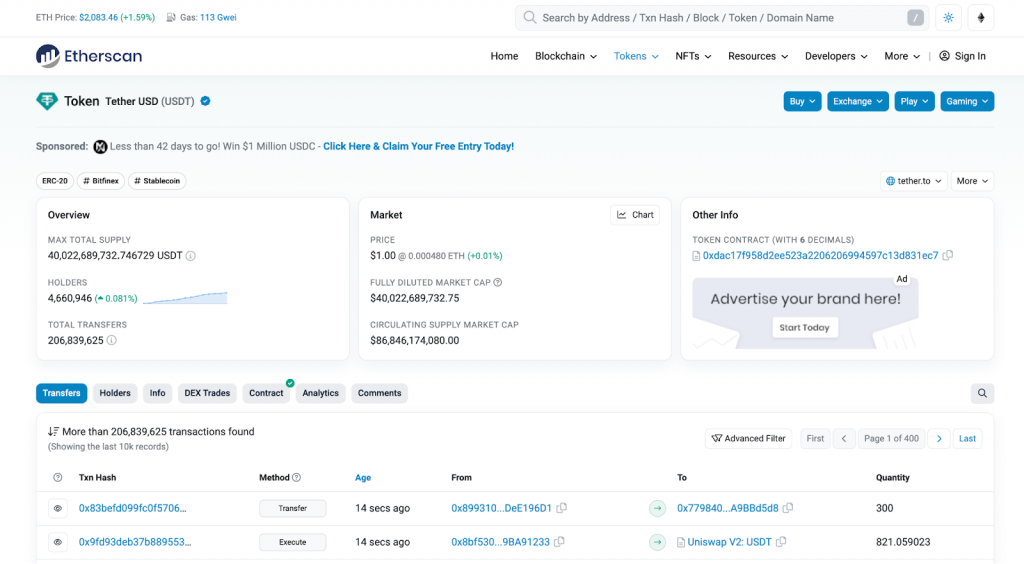The image size is (1024, 564).
Task: Select the Transfers tab
Action: pyautogui.click(x=61, y=393)
